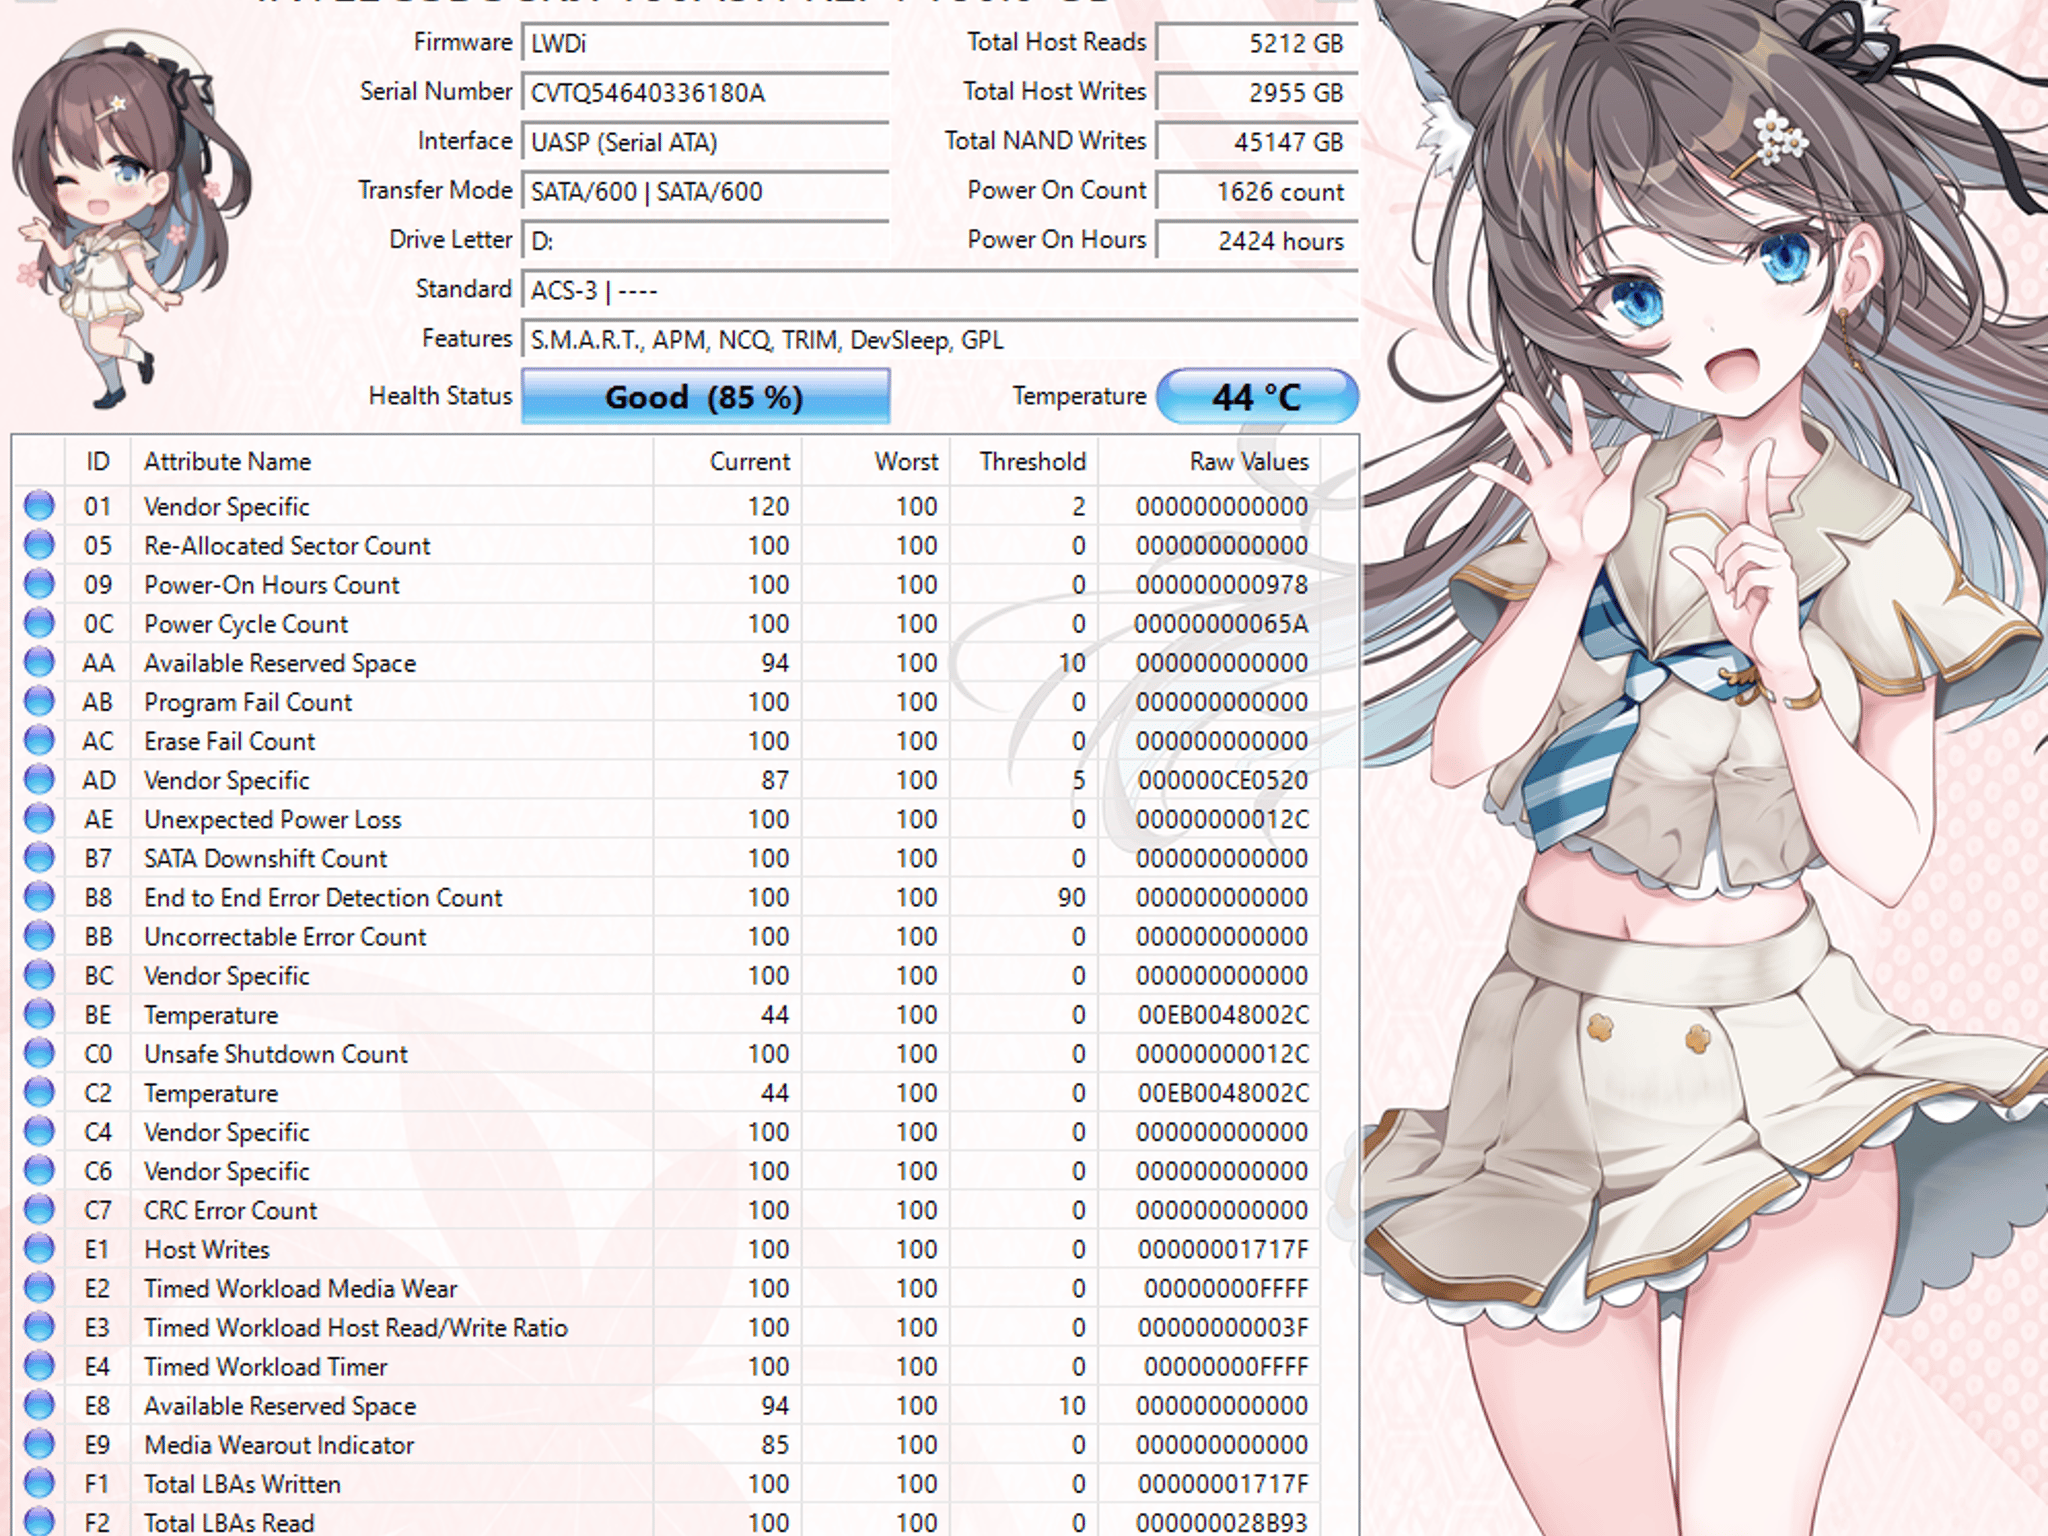
Task: Click the Transfer Mode field SATA/600 | SATA/600
Action: [705, 191]
